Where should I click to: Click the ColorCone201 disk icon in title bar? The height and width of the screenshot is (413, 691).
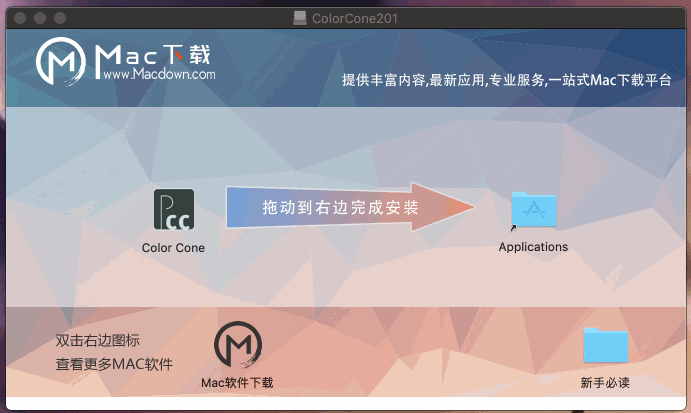point(300,18)
